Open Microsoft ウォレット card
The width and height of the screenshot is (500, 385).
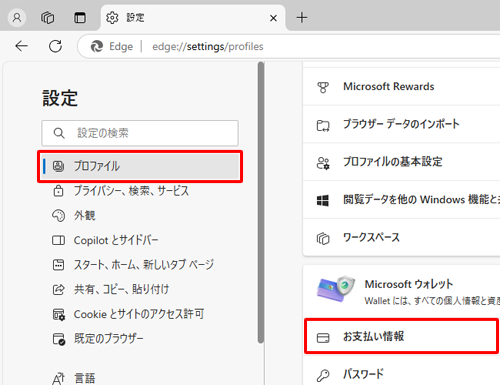coord(401,292)
